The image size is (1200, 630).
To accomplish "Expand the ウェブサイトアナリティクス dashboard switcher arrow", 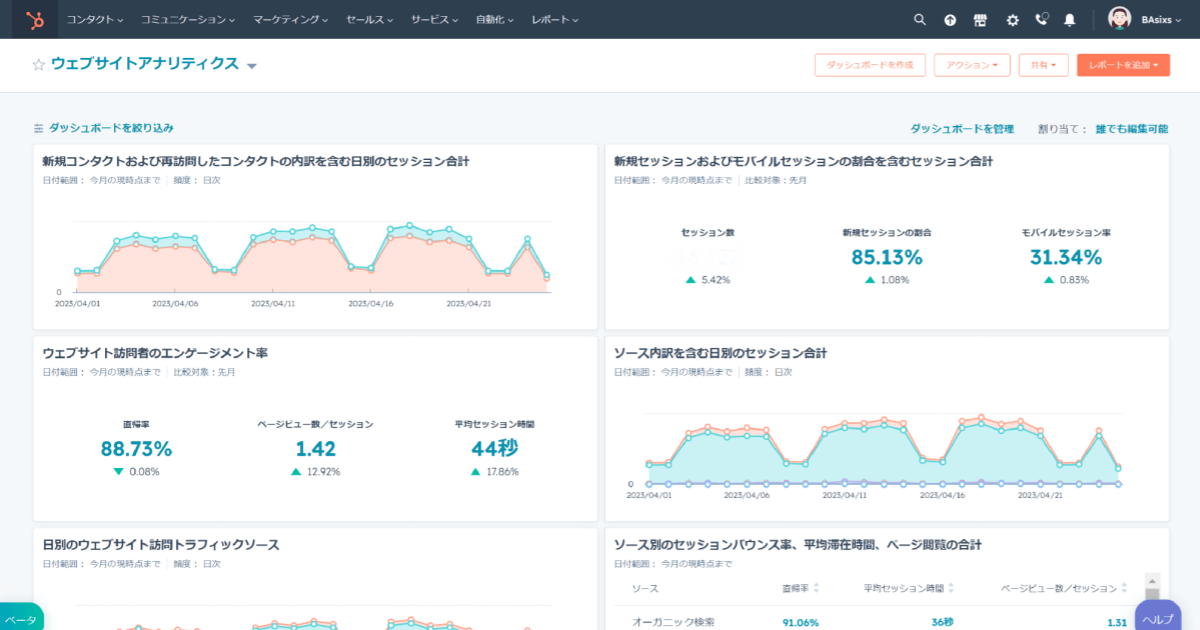I will click(252, 66).
